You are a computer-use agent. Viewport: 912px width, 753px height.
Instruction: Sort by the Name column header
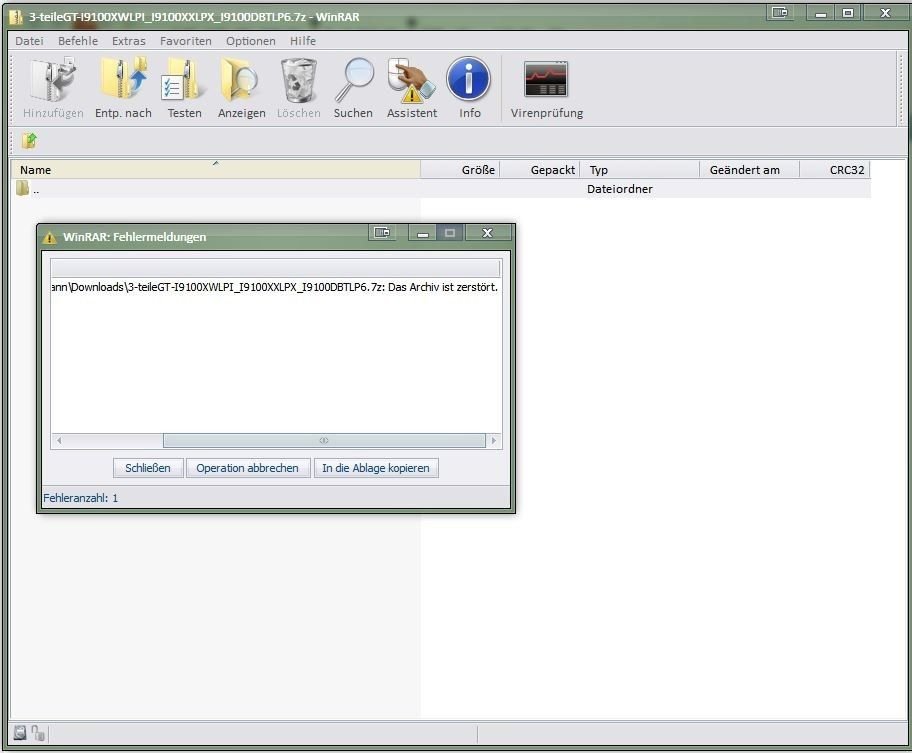[x=216, y=170]
